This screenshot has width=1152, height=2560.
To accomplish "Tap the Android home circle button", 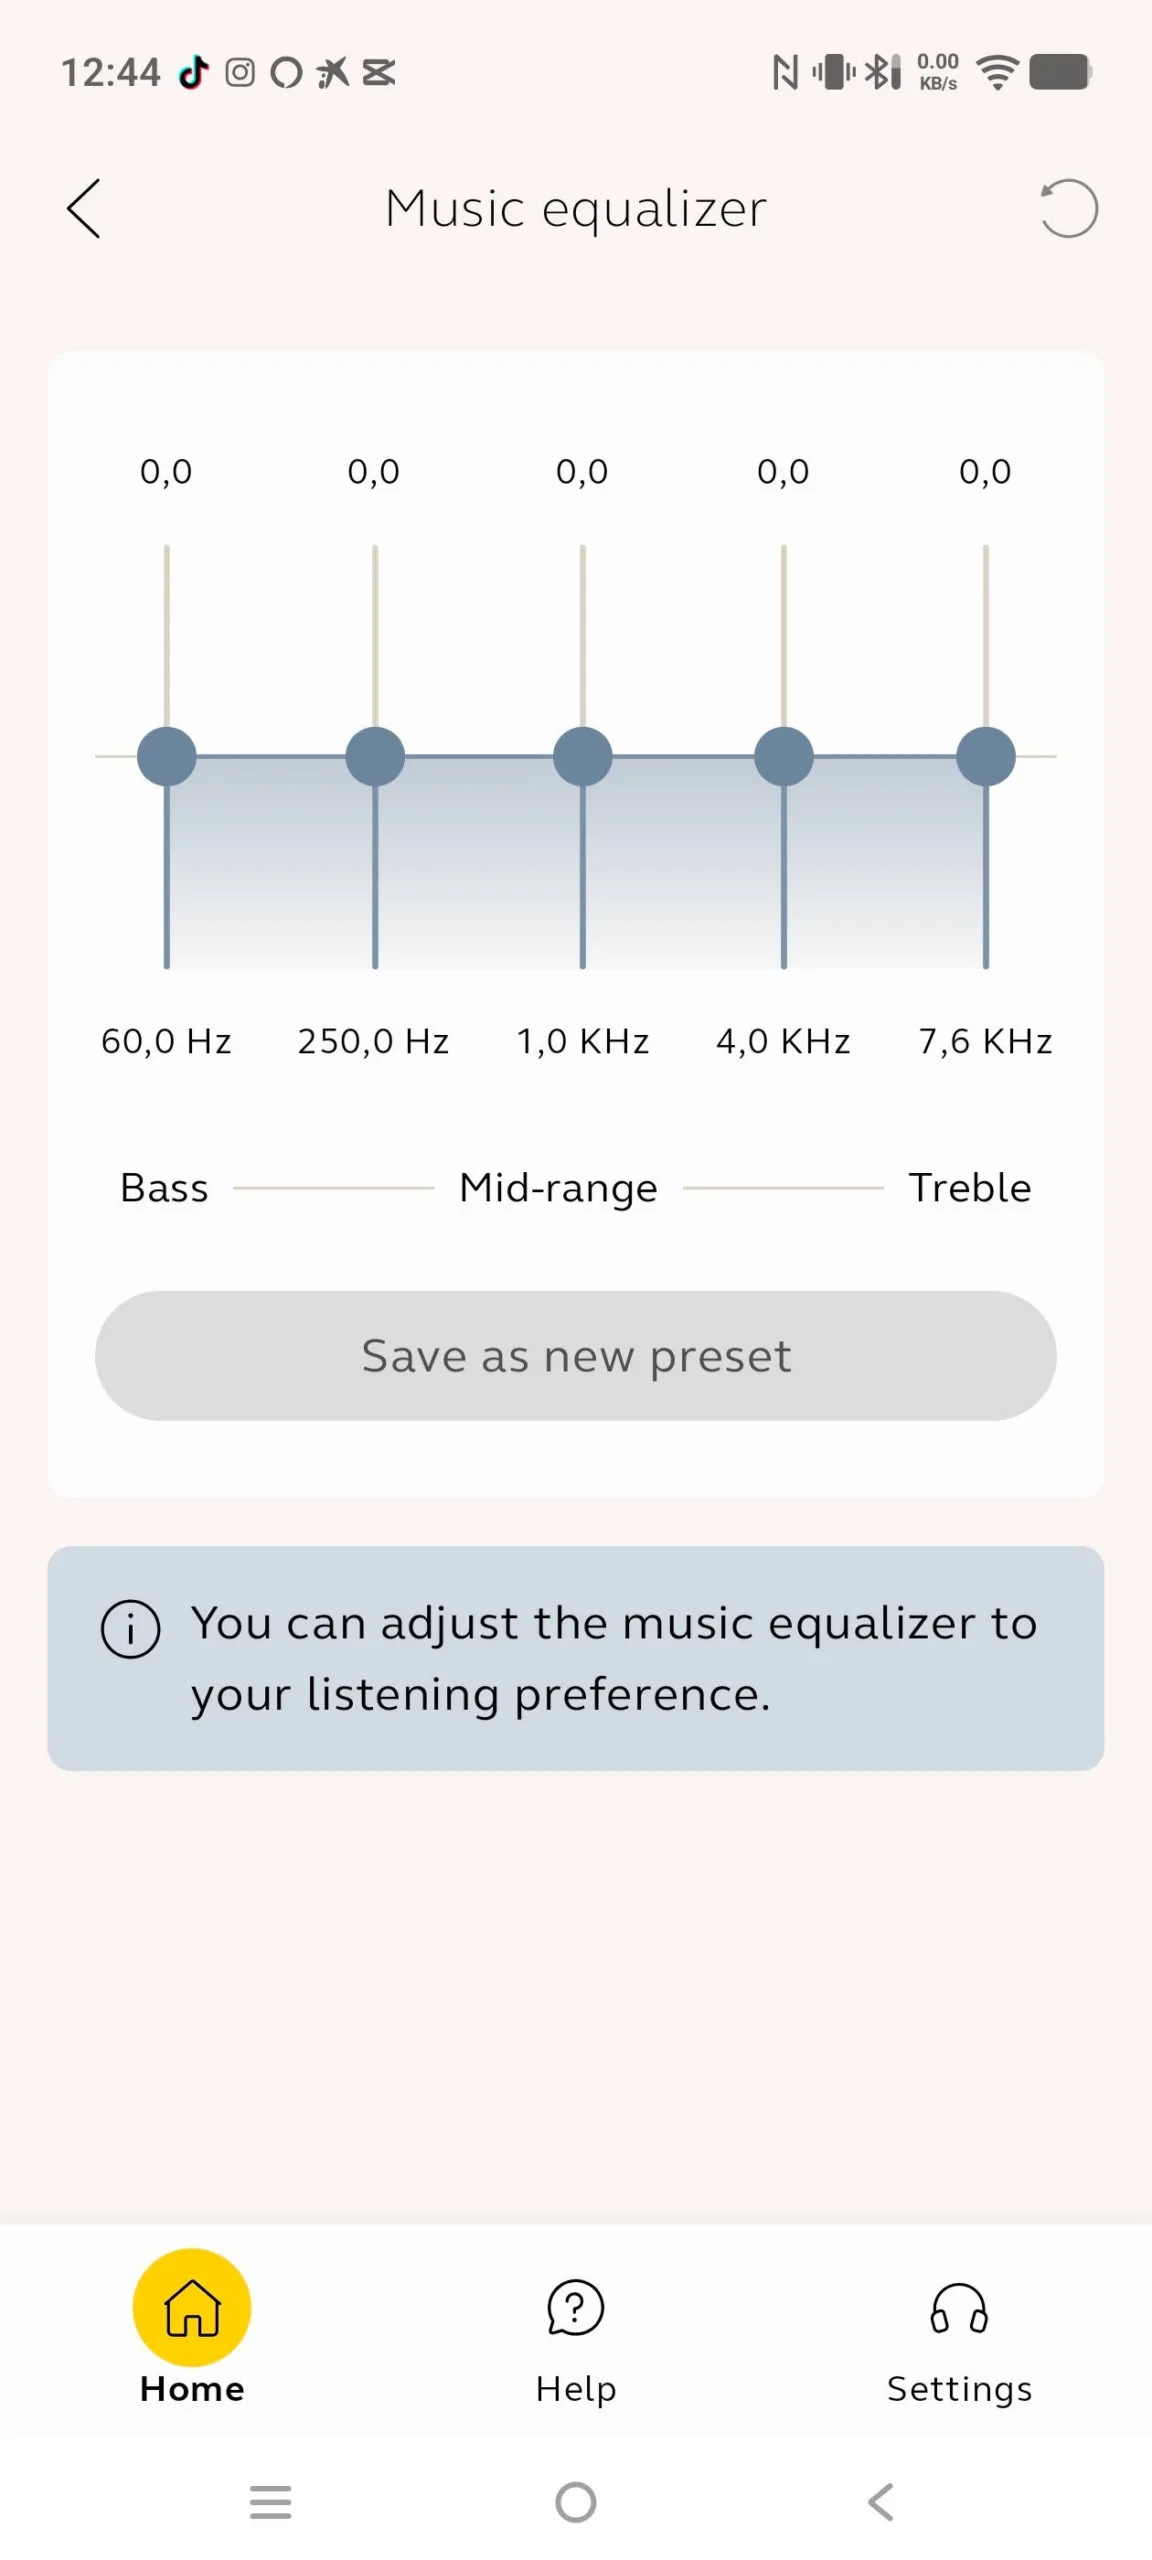I will click(576, 2502).
